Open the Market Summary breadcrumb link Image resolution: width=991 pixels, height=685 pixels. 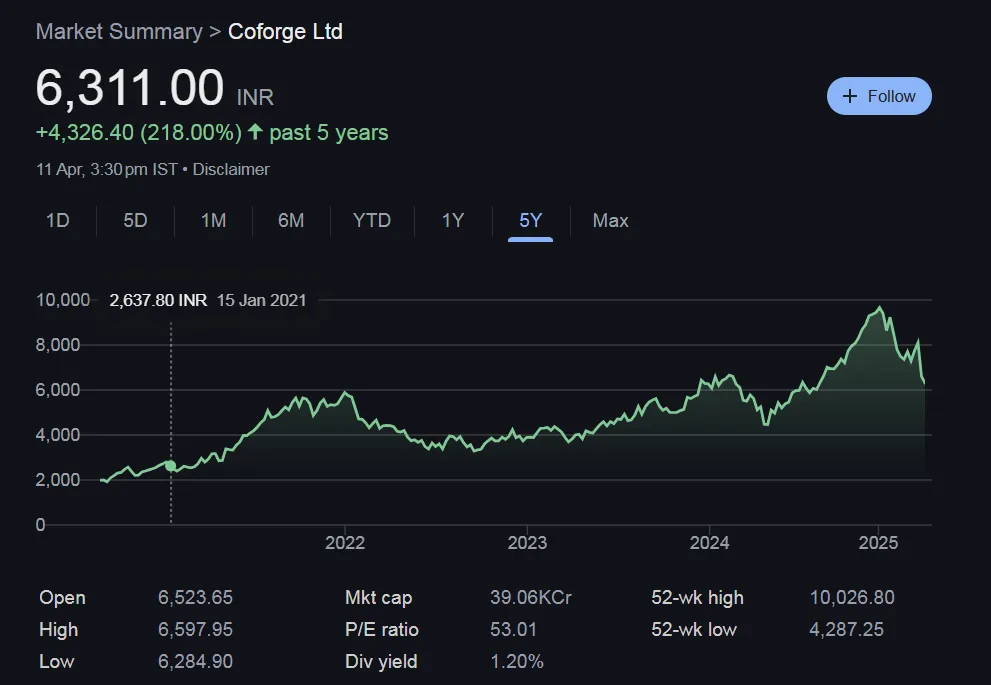(x=119, y=32)
